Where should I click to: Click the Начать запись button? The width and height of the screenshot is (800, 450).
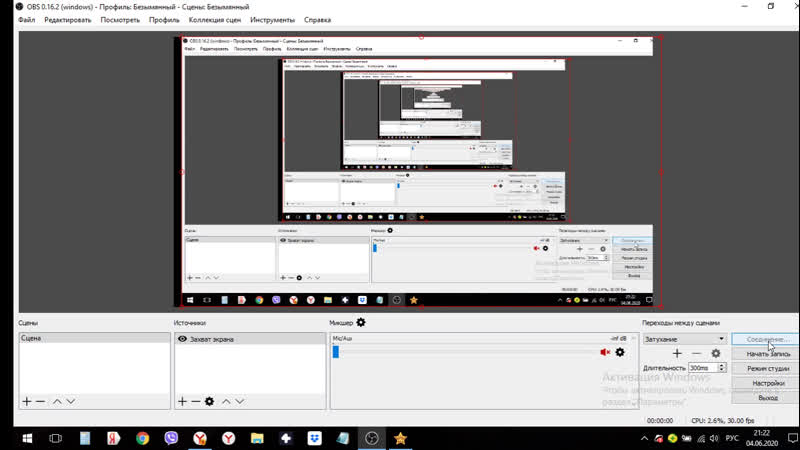click(767, 354)
